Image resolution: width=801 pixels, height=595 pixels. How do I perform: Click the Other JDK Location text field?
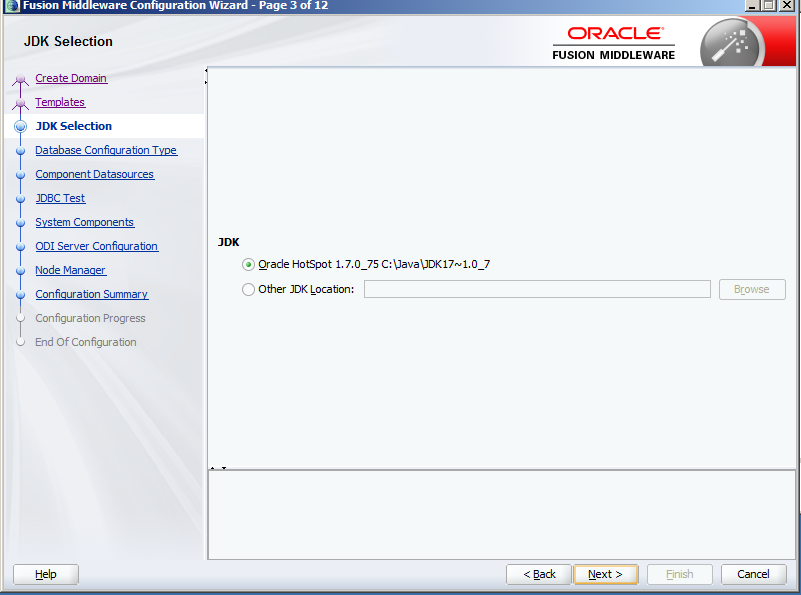pyautogui.click(x=537, y=289)
